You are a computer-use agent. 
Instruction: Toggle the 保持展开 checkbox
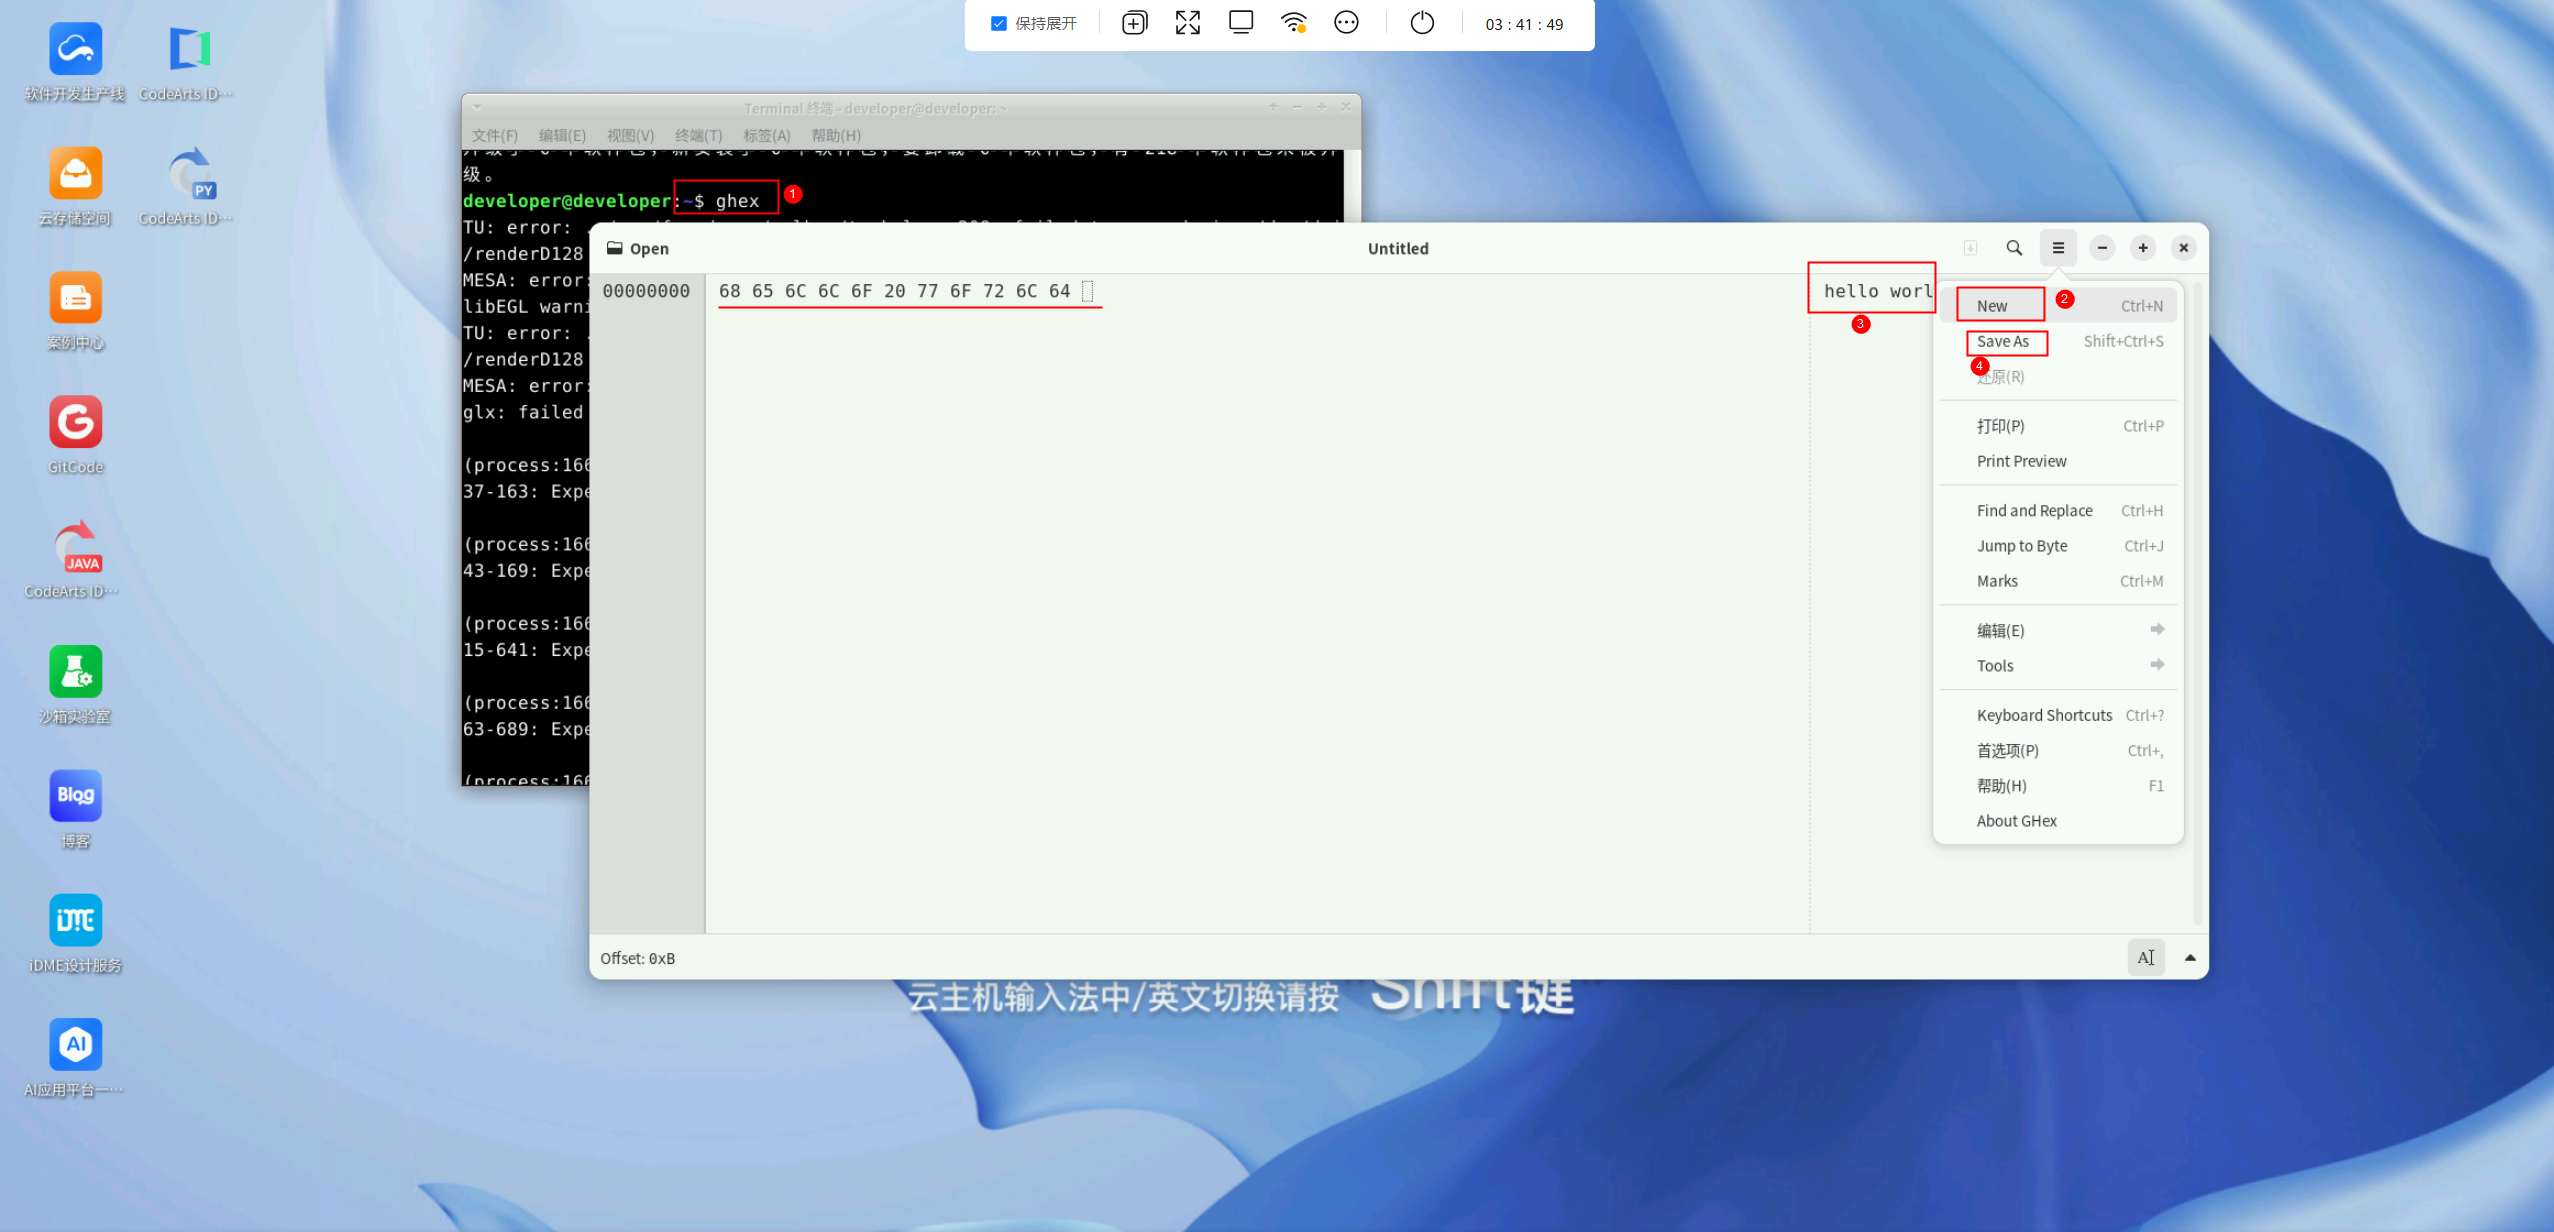pyautogui.click(x=998, y=23)
